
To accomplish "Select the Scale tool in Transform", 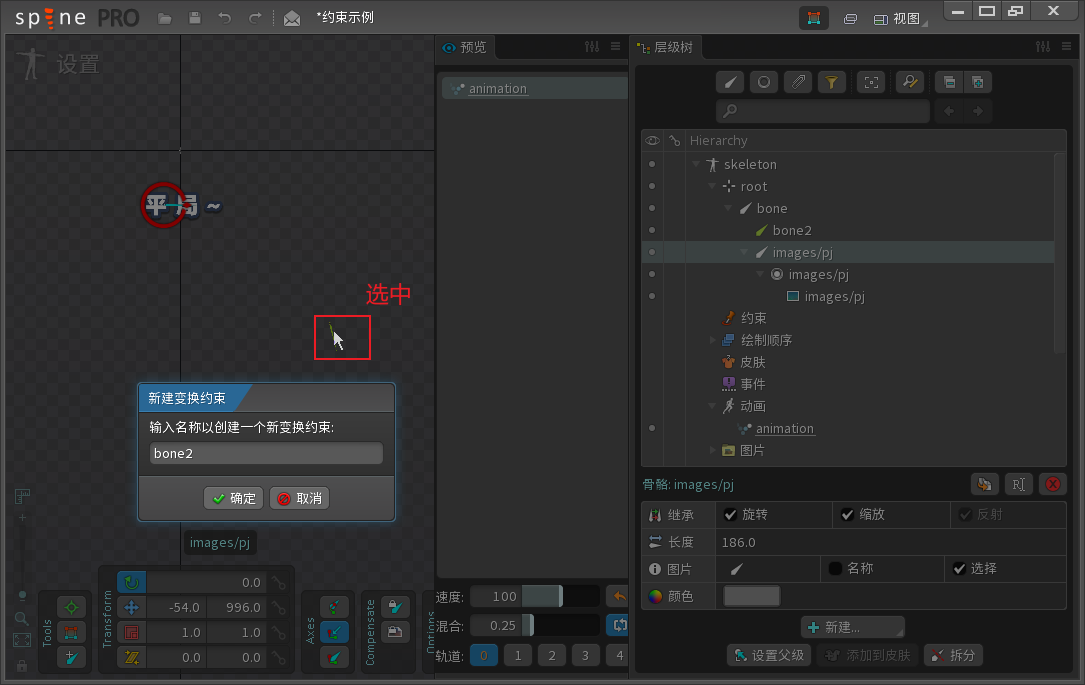I will (x=131, y=632).
